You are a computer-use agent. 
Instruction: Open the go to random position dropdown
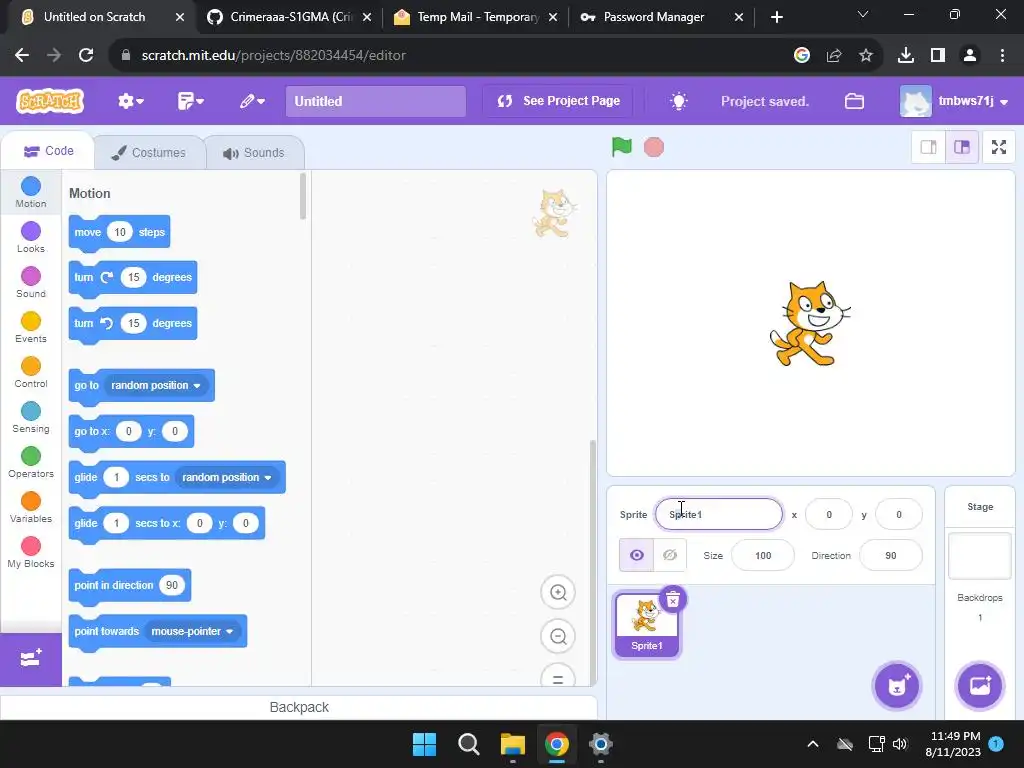(x=156, y=385)
